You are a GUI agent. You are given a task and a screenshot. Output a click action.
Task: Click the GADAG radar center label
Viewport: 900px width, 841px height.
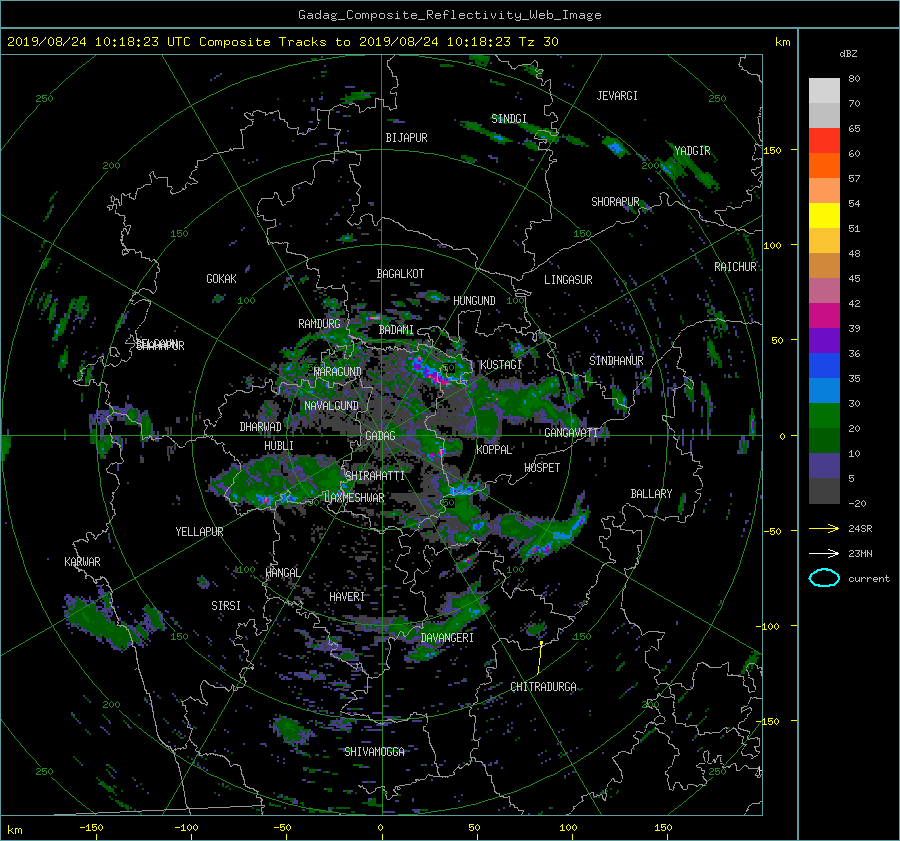(x=381, y=436)
